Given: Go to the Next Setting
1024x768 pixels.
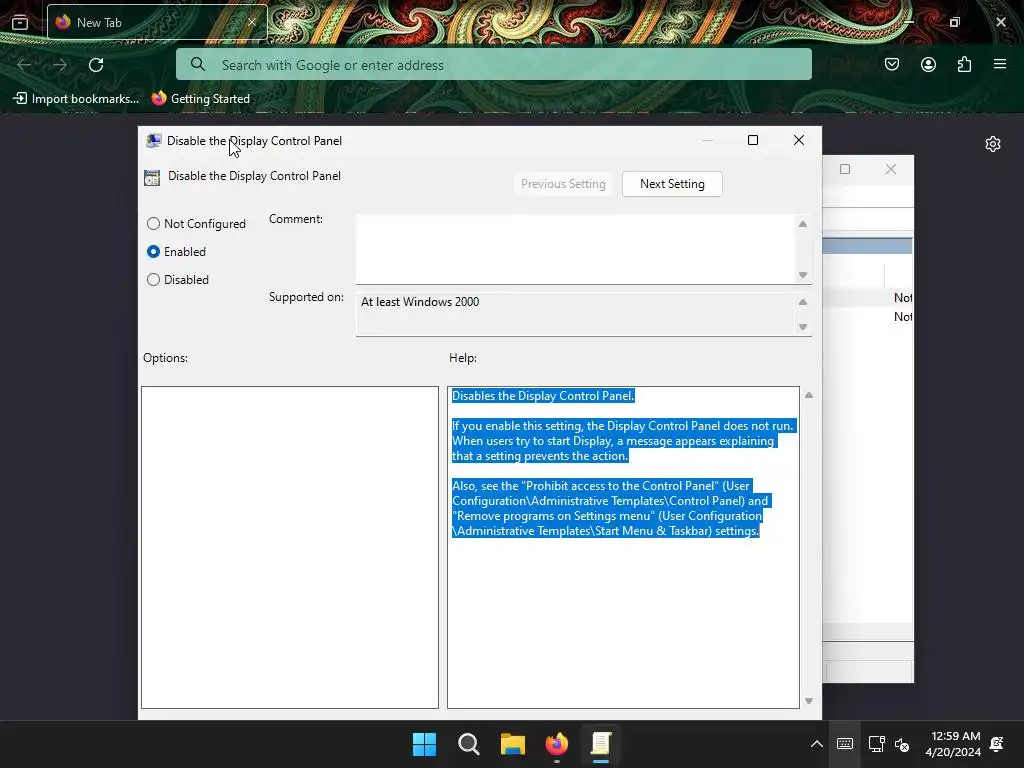Looking at the screenshot, I should click(x=672, y=184).
